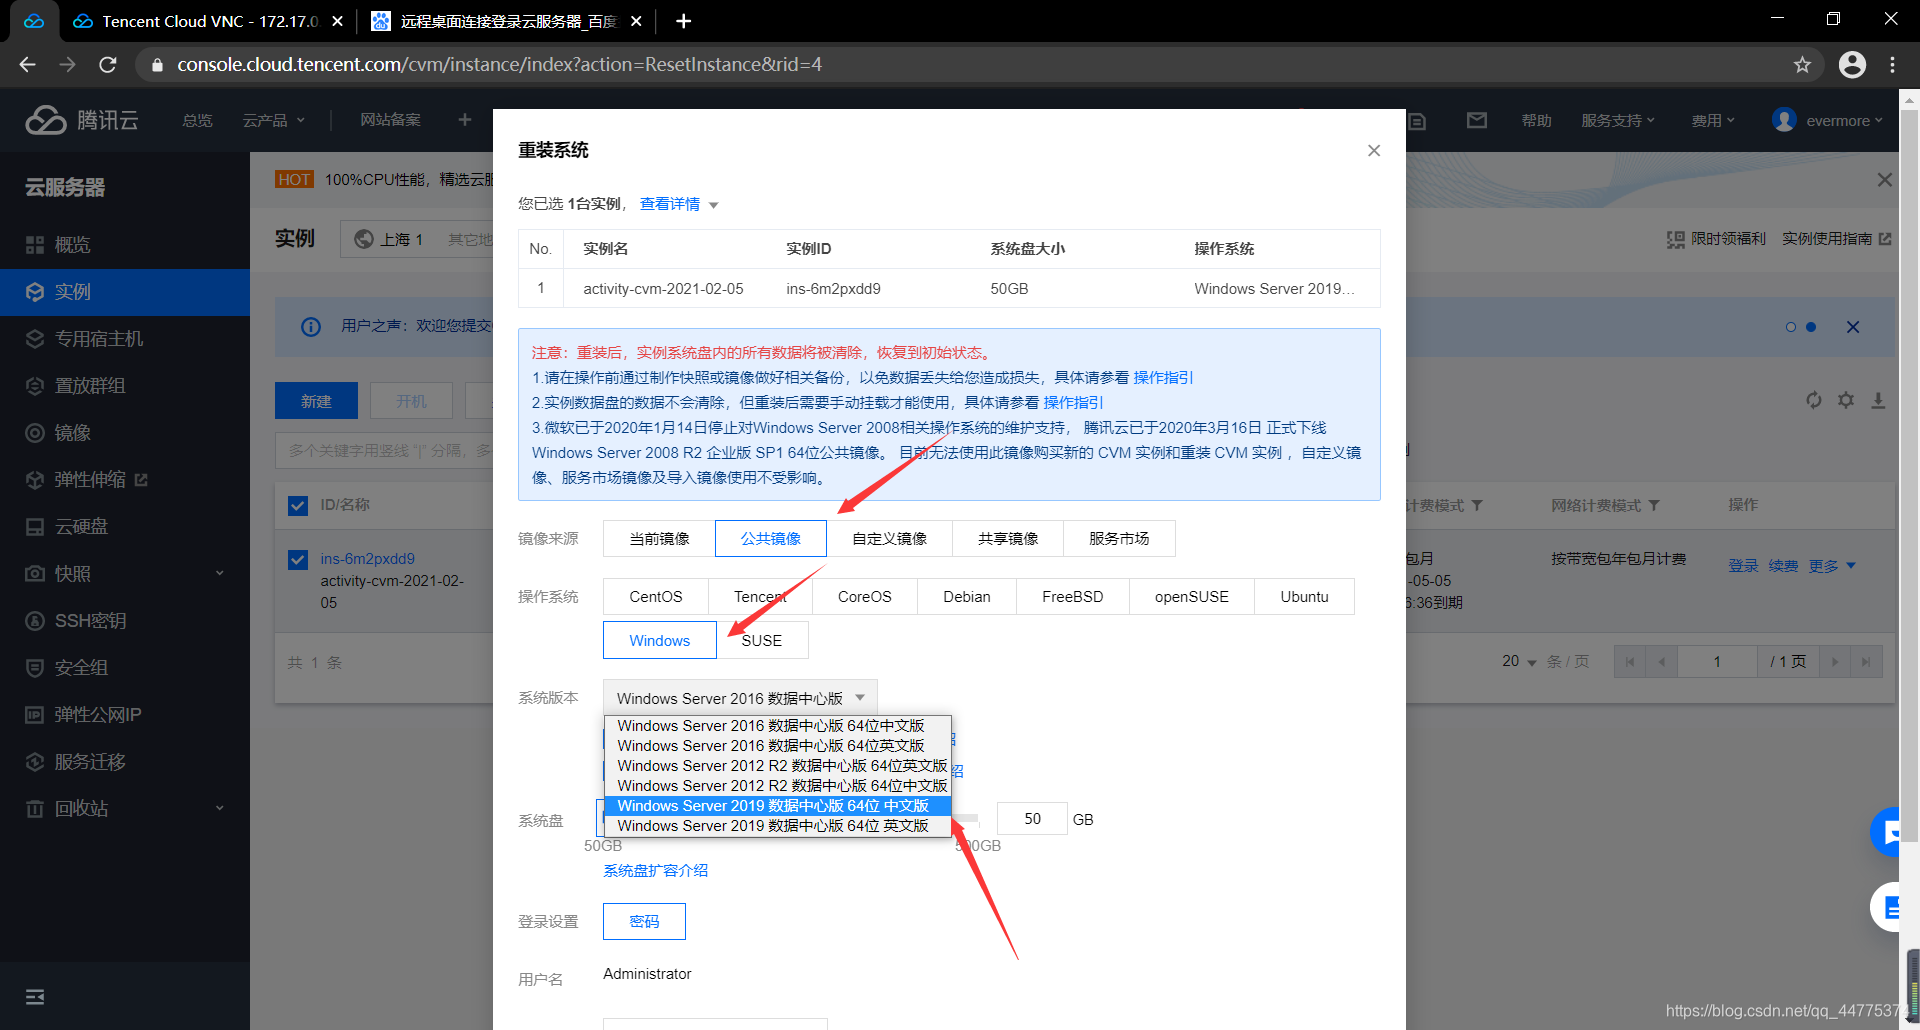Open first 操作指引 link in the notice
The height and width of the screenshot is (1030, 1920).
click(1163, 378)
